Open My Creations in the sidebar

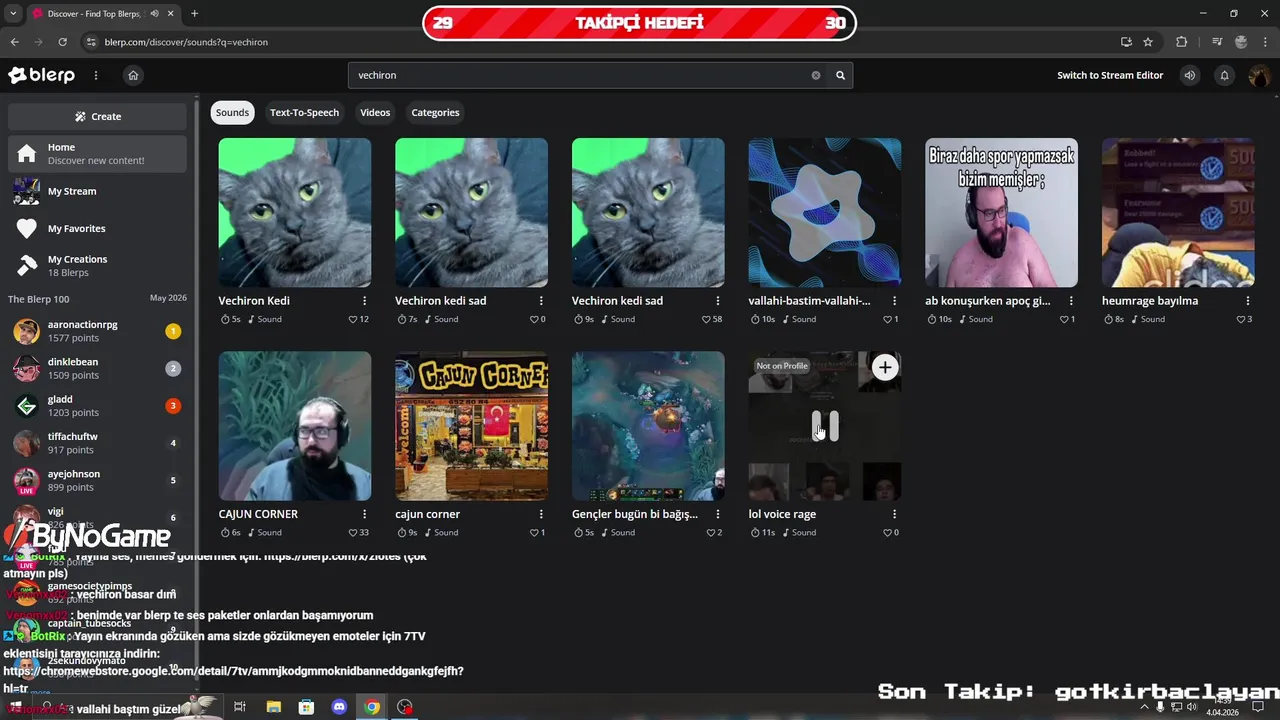pos(97,265)
